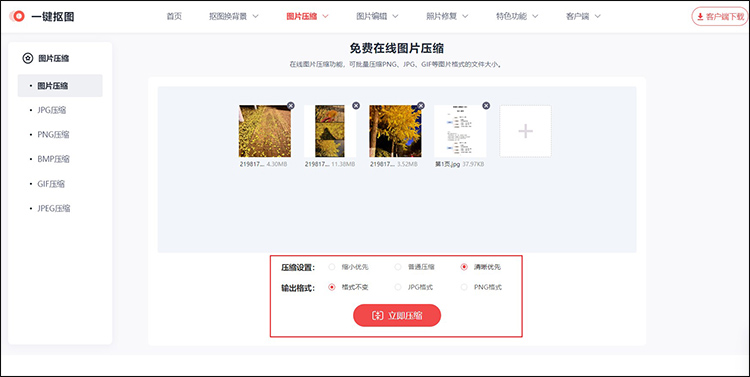
Task: Click thumbnail of yellow leaves on ground
Action: pos(265,131)
